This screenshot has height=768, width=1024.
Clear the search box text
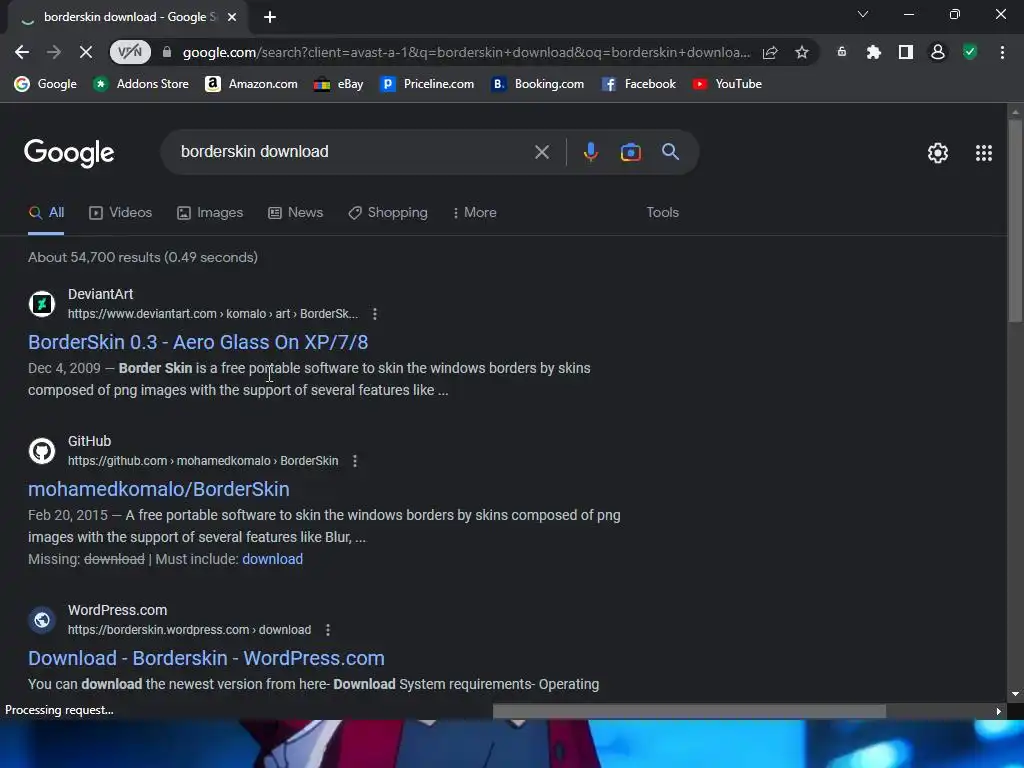pos(541,152)
